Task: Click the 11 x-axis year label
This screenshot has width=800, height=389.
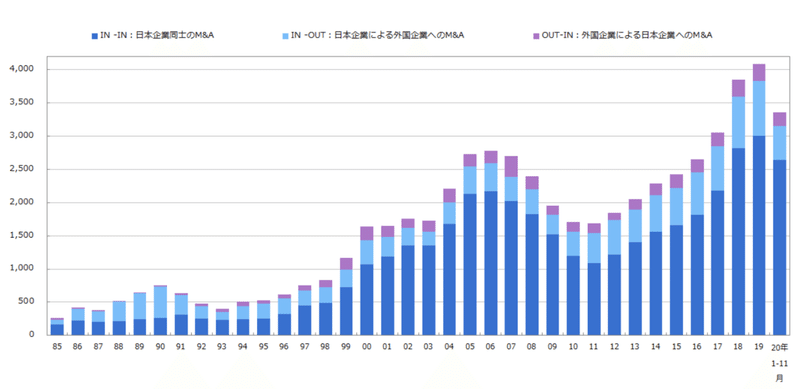Action: coord(594,346)
